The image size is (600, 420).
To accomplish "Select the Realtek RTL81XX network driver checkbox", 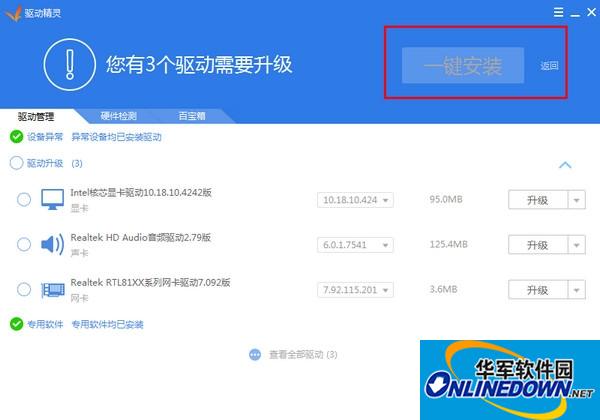I will 24,289.
